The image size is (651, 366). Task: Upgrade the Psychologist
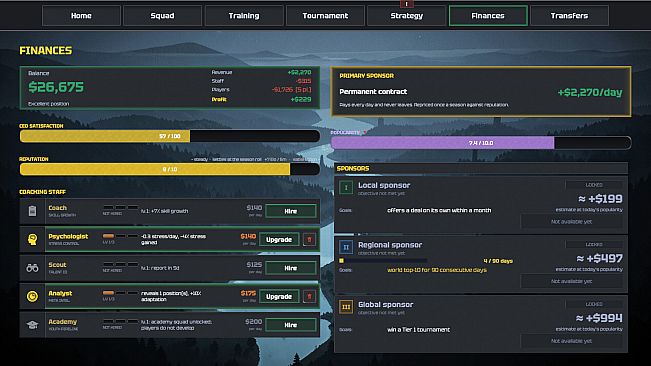click(x=279, y=239)
